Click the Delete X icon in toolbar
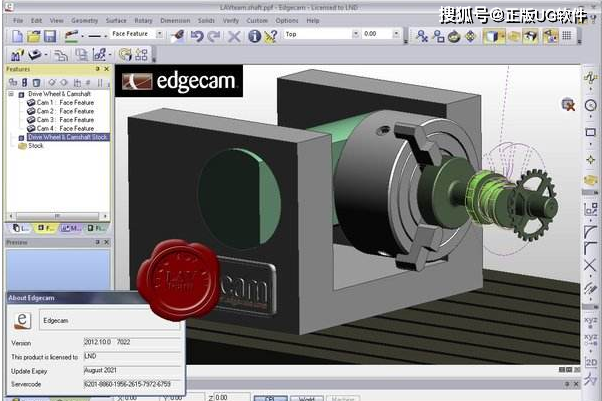The height and width of the screenshot is (401, 602). tap(234, 36)
